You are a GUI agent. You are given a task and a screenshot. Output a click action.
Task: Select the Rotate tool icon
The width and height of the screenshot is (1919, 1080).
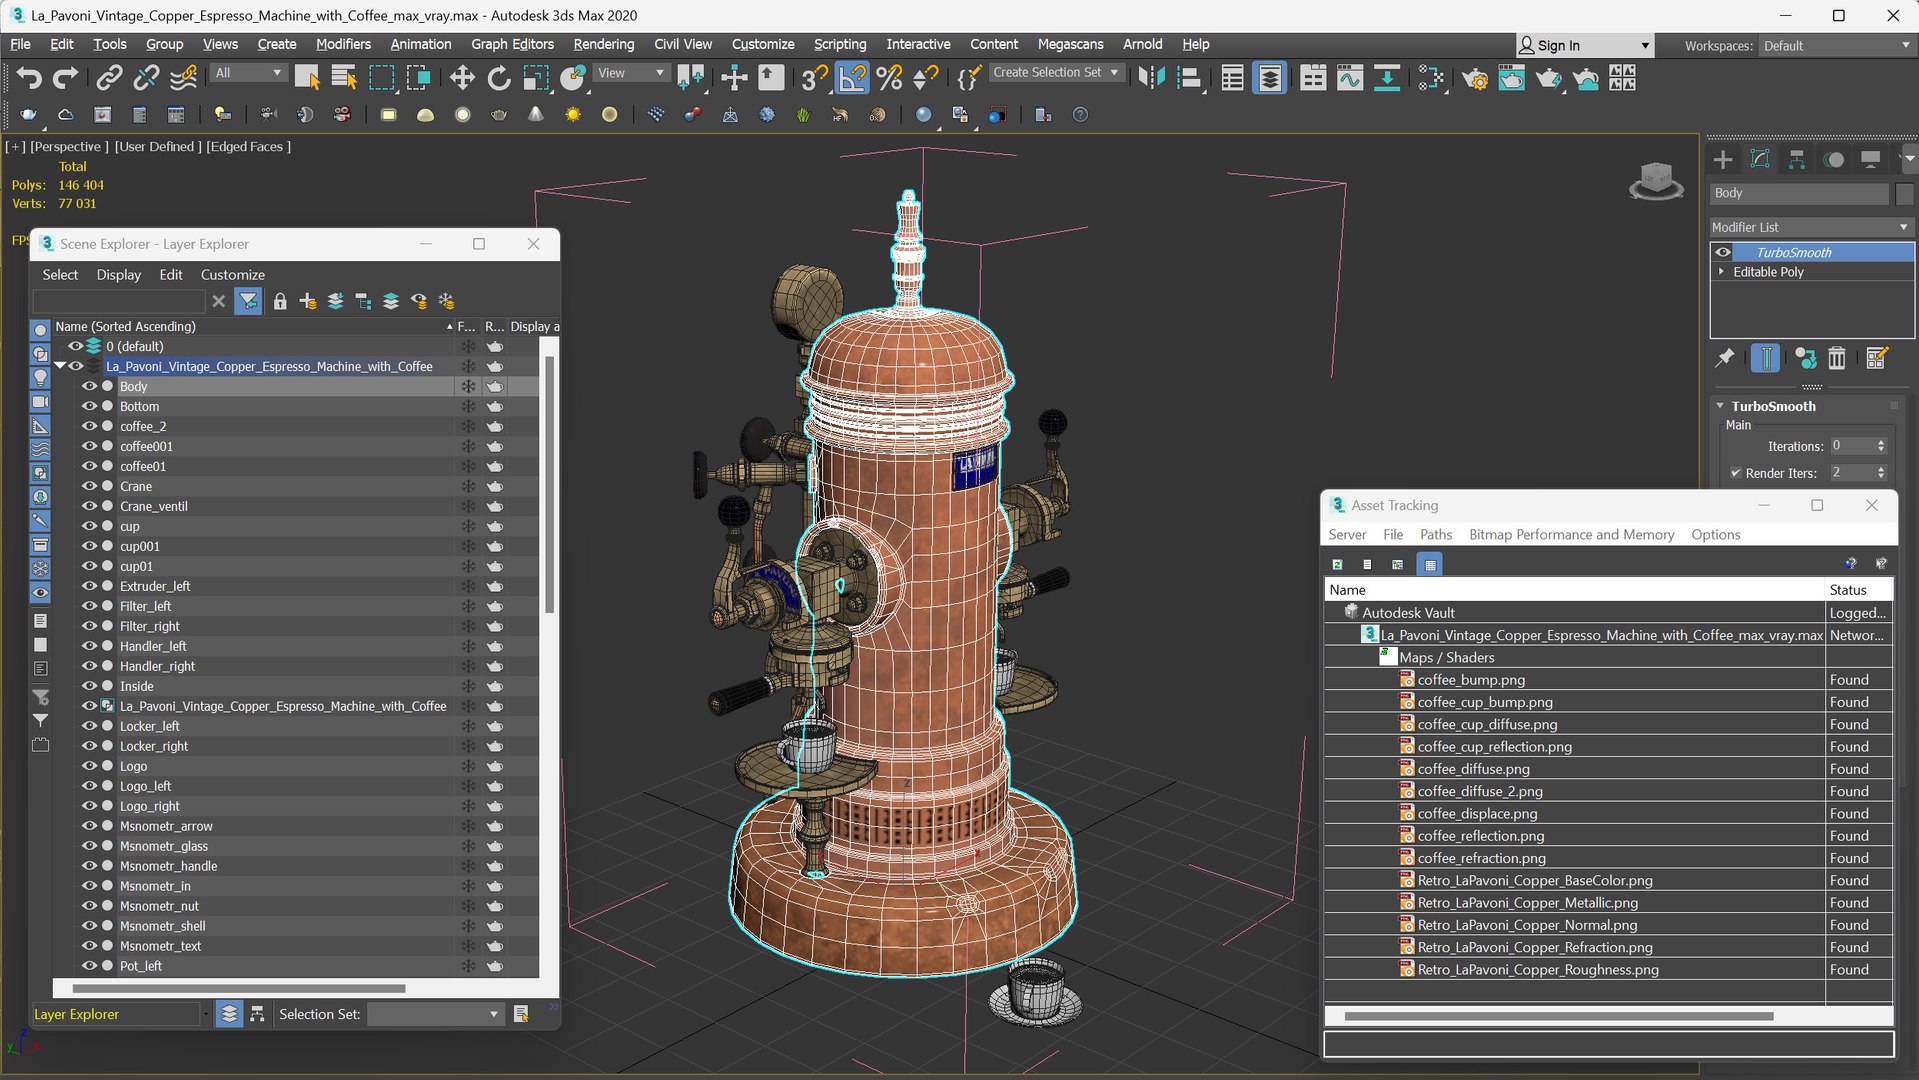click(x=498, y=78)
